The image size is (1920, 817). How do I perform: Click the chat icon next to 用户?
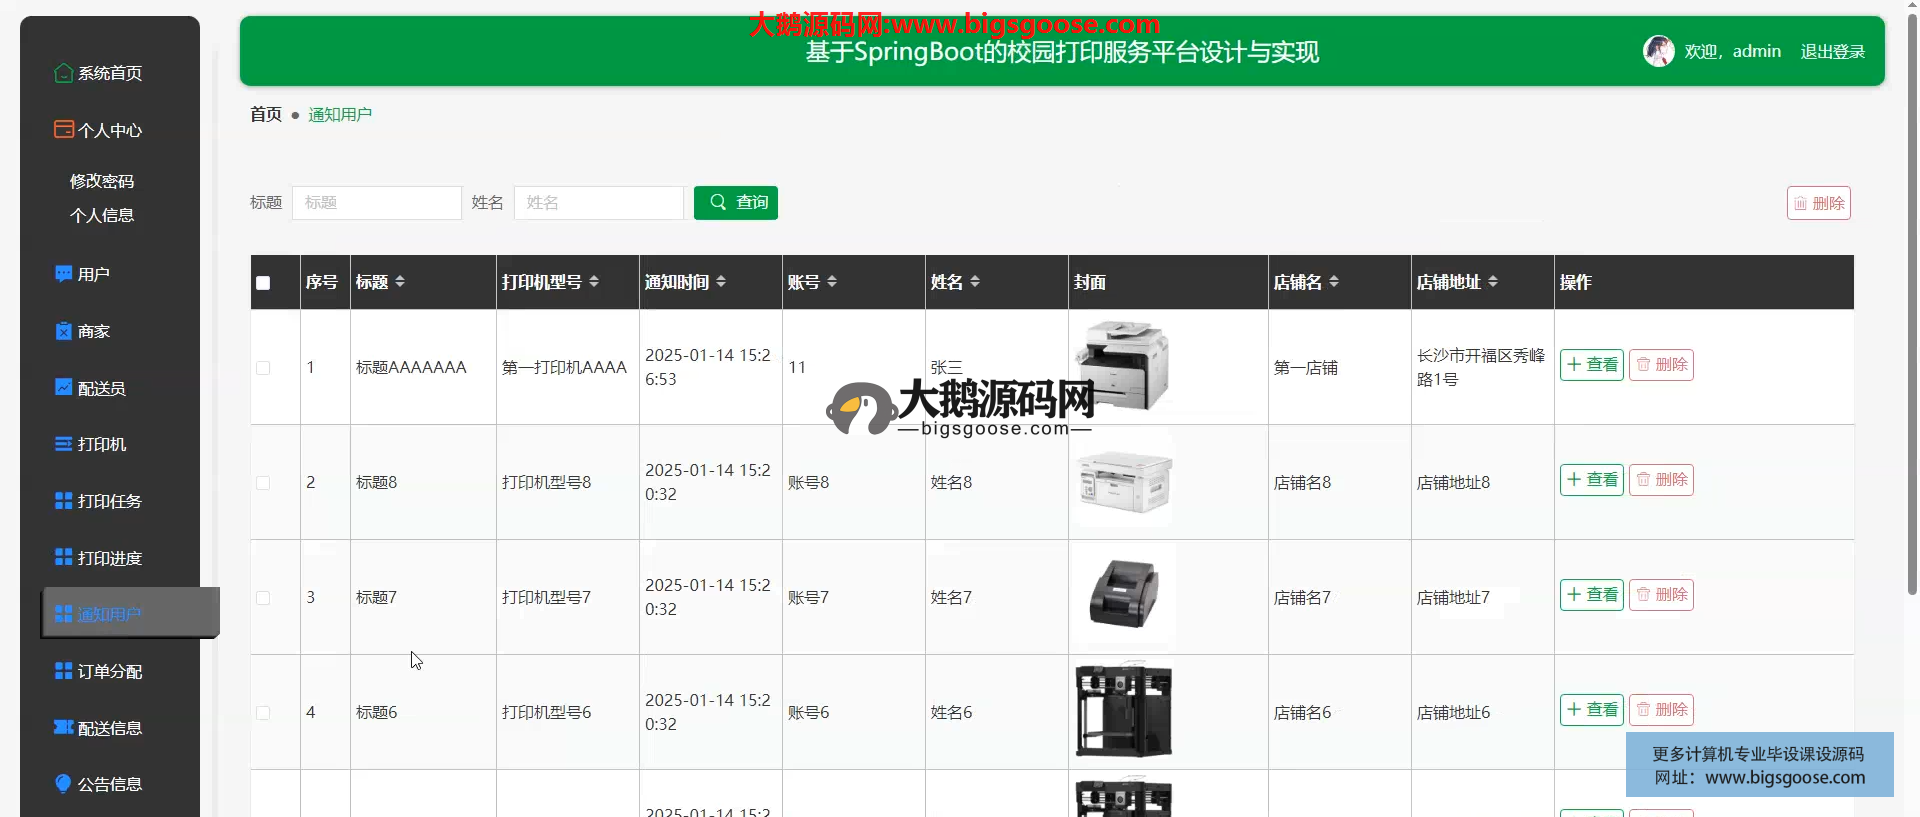64,274
